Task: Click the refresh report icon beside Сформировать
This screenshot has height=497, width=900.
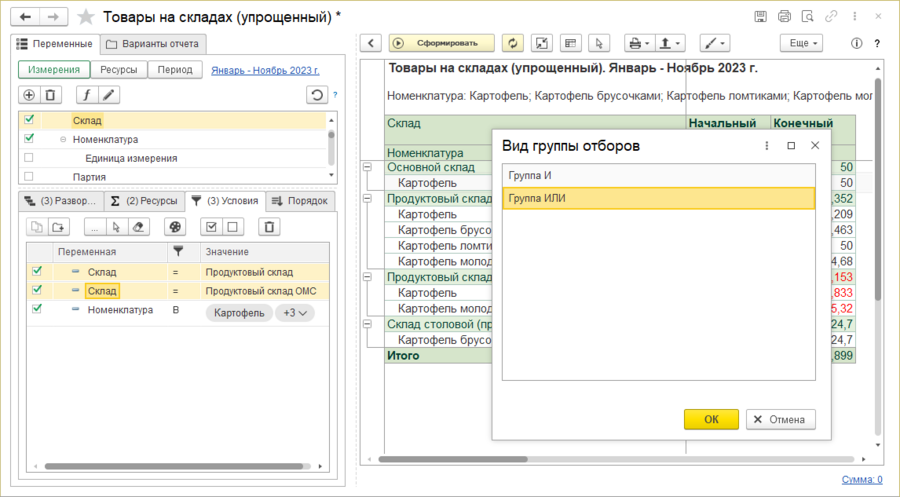Action: coord(514,43)
